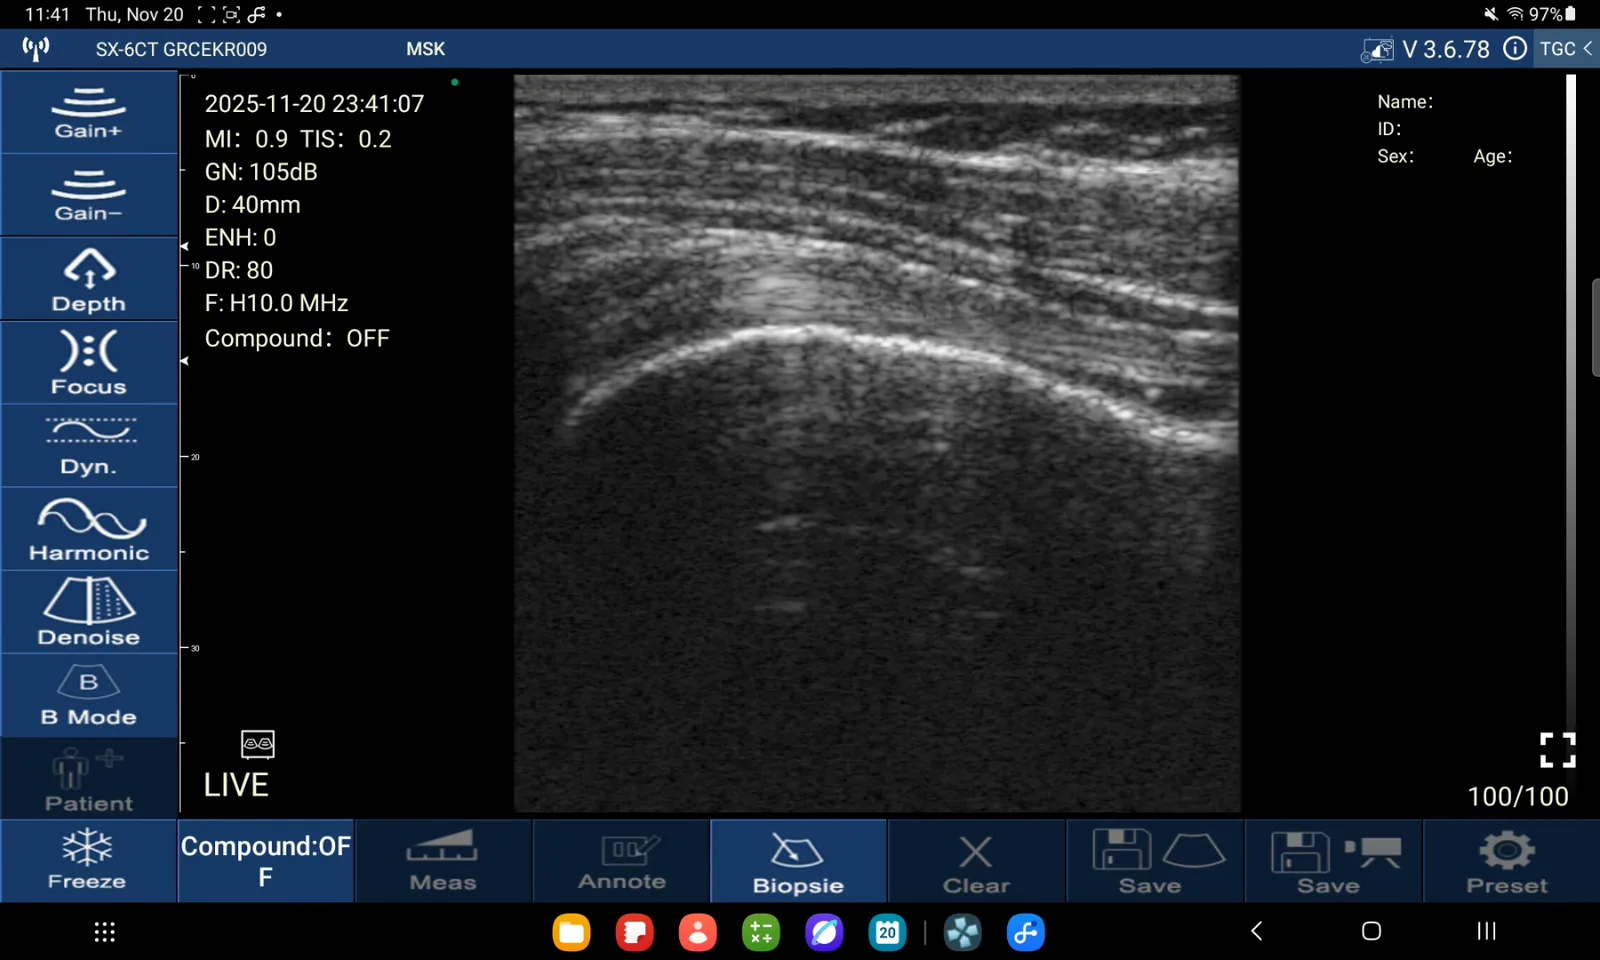
Task: Tap the ENH: 0 readout
Action: pyautogui.click(x=240, y=237)
